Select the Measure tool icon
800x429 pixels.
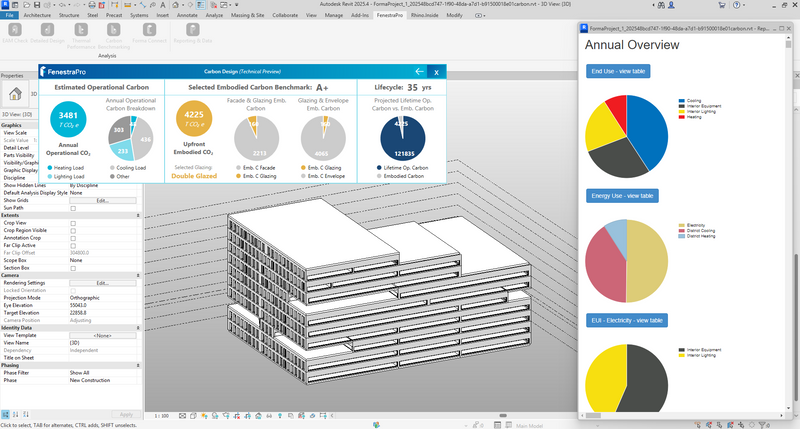tap(128, 5)
